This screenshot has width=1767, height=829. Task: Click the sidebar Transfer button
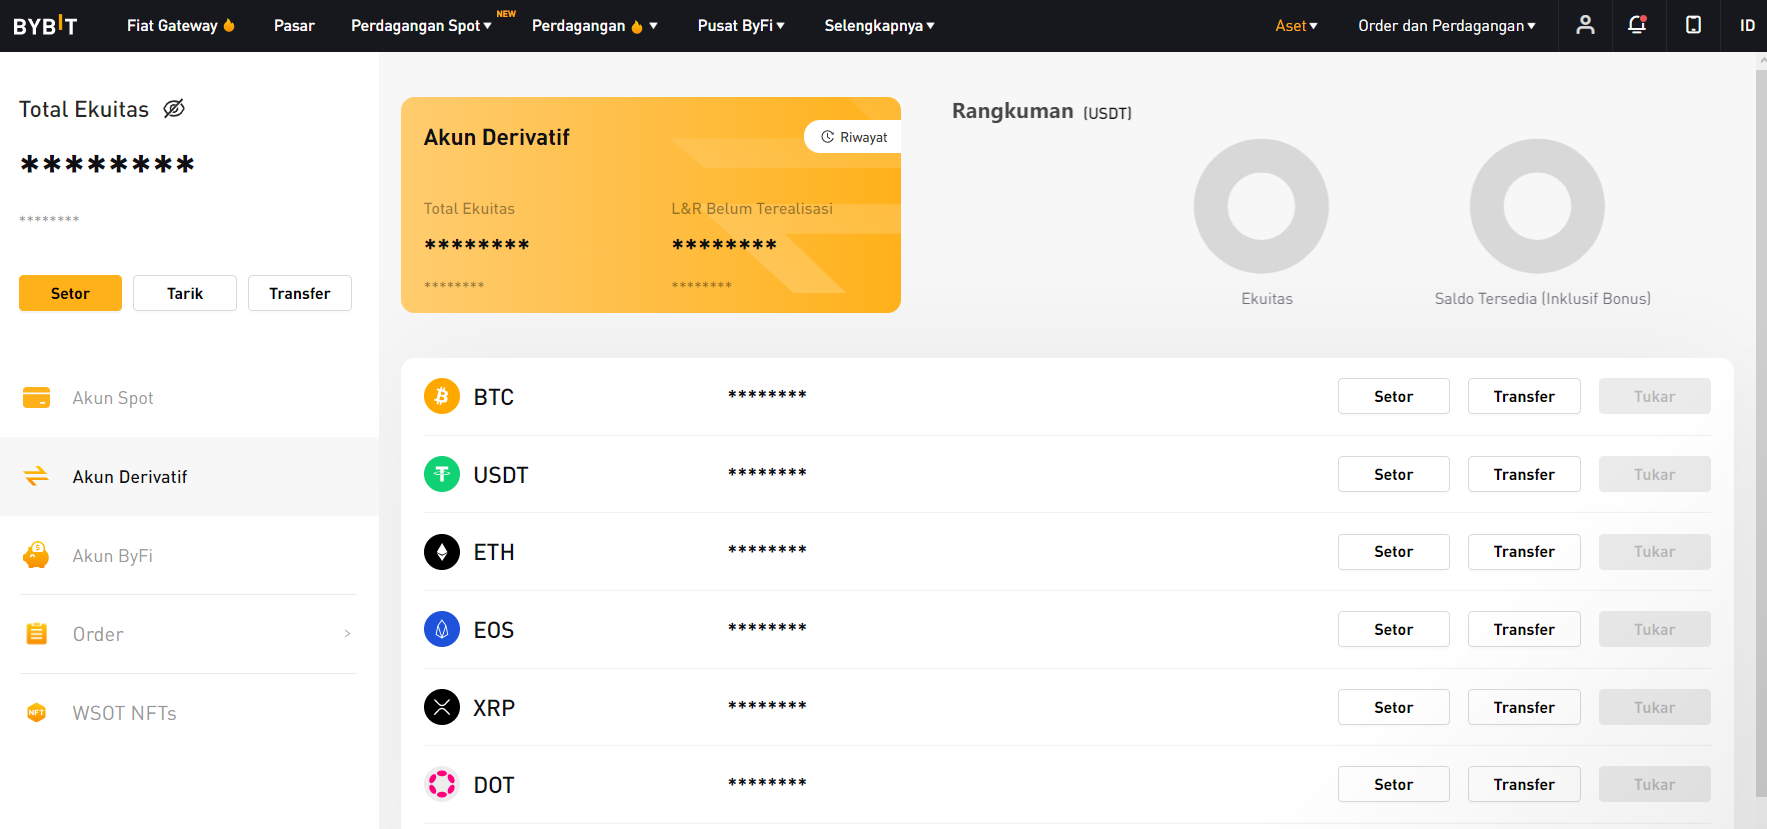pos(300,293)
